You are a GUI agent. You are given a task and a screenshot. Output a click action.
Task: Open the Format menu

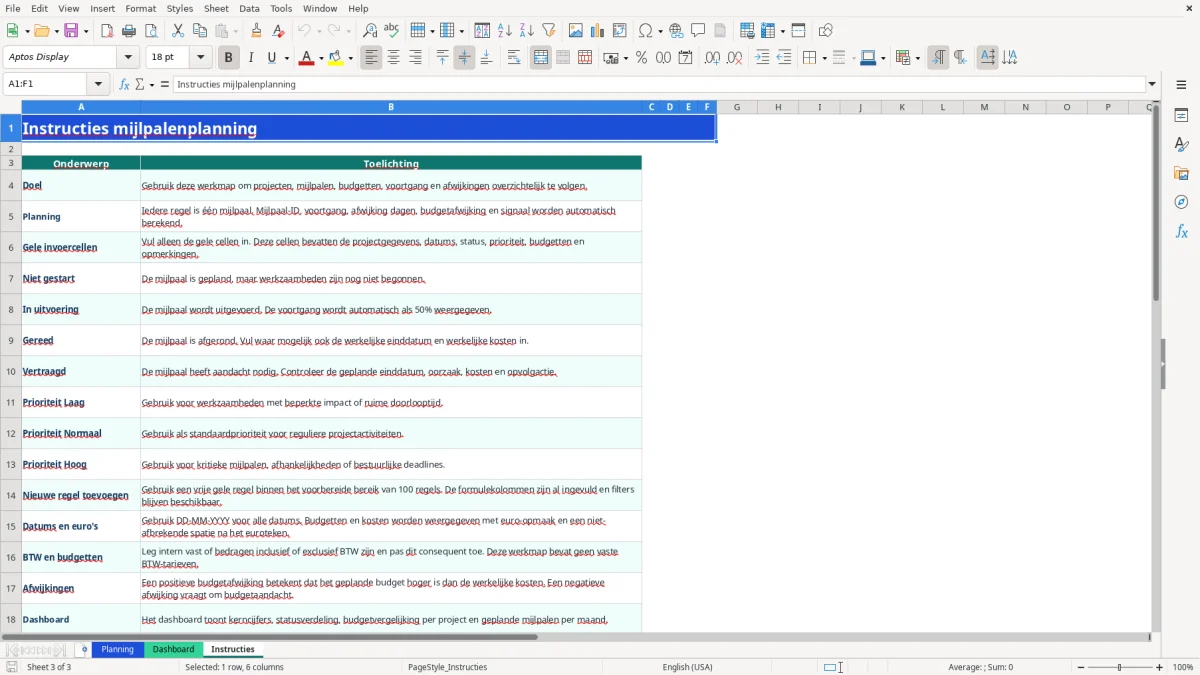point(141,8)
